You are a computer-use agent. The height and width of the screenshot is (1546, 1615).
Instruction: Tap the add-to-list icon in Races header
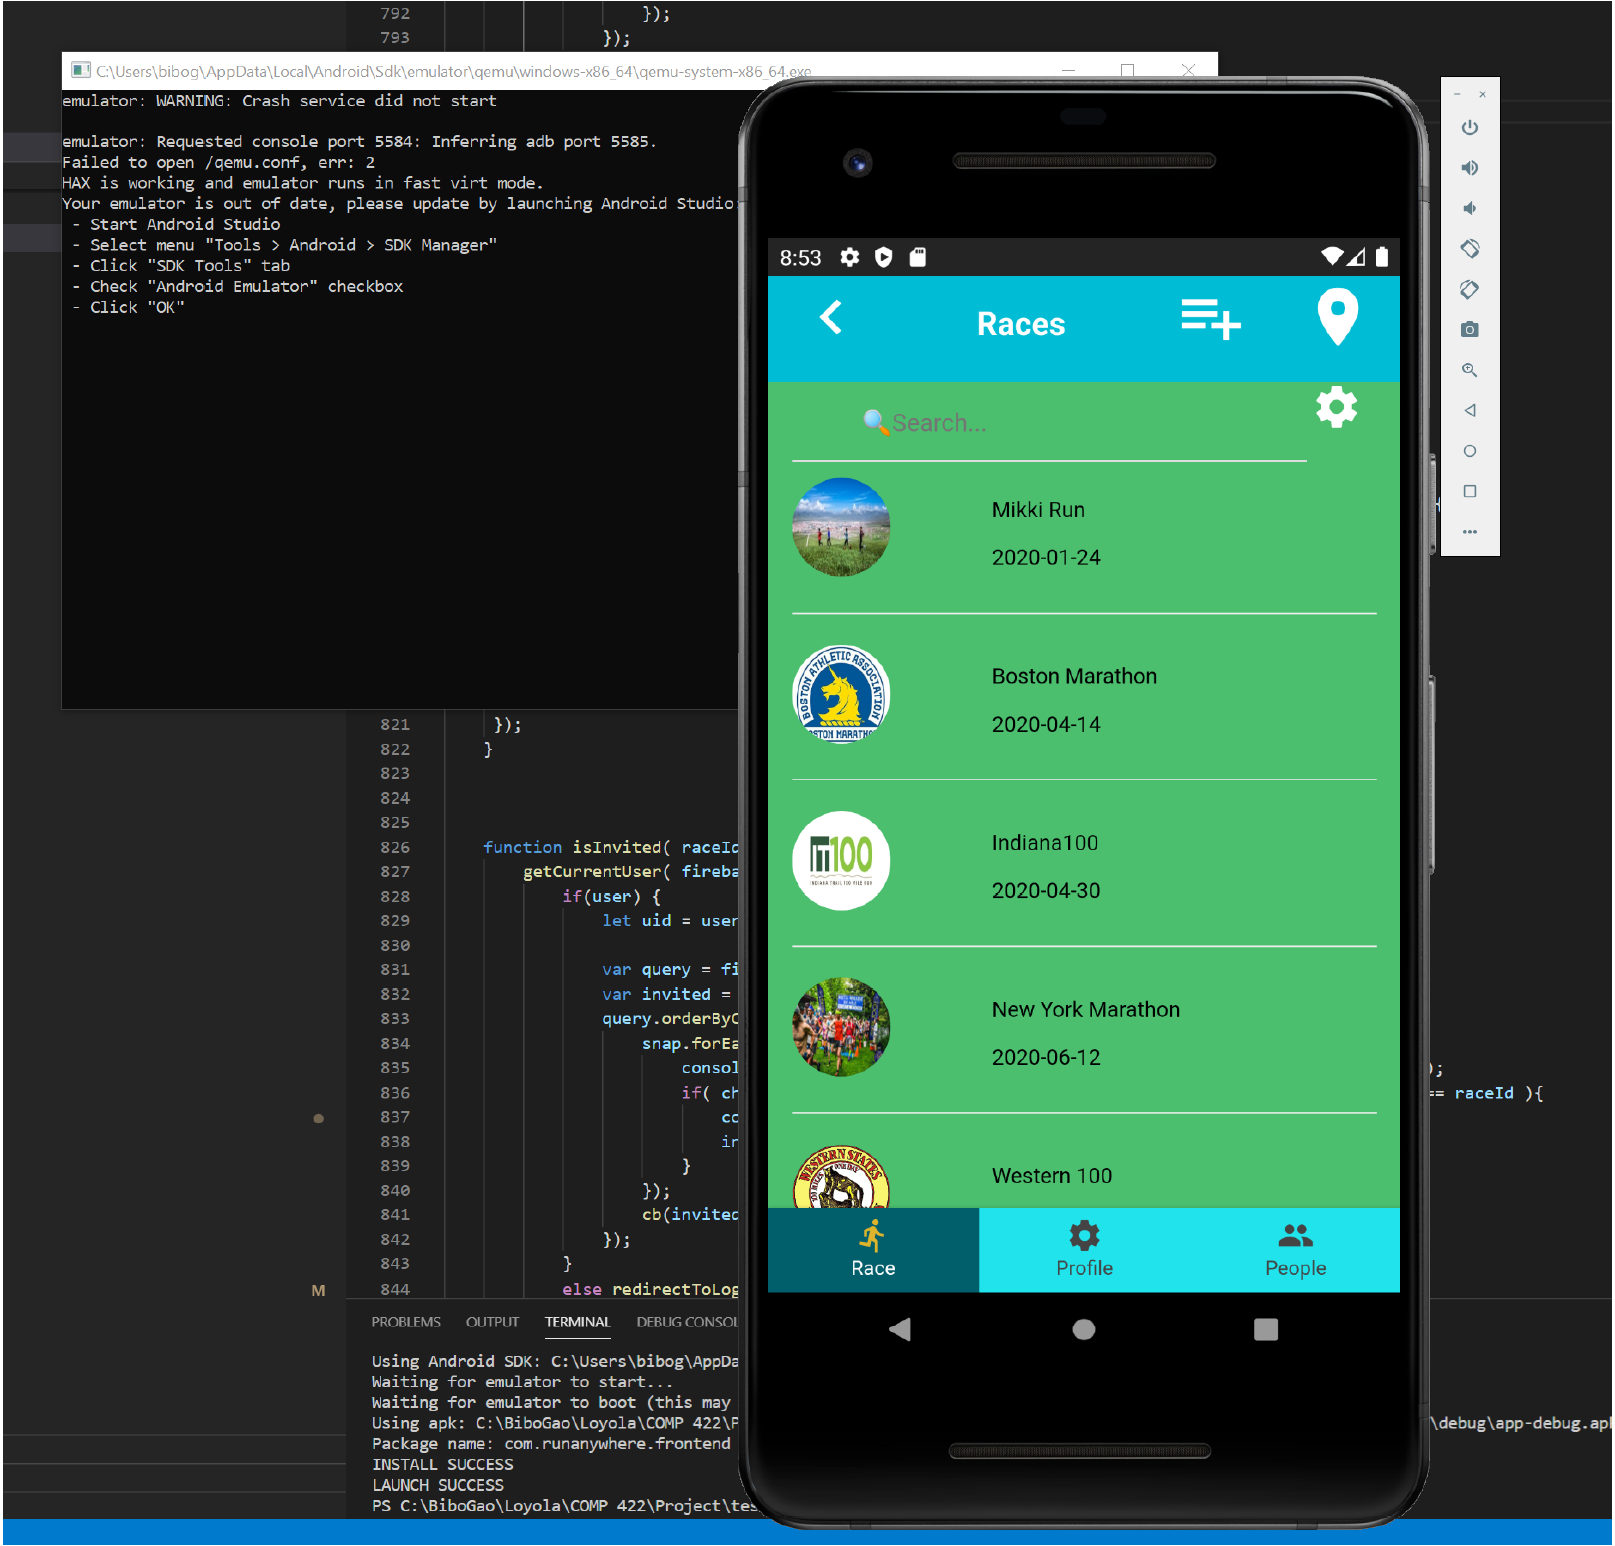pos(1211,319)
